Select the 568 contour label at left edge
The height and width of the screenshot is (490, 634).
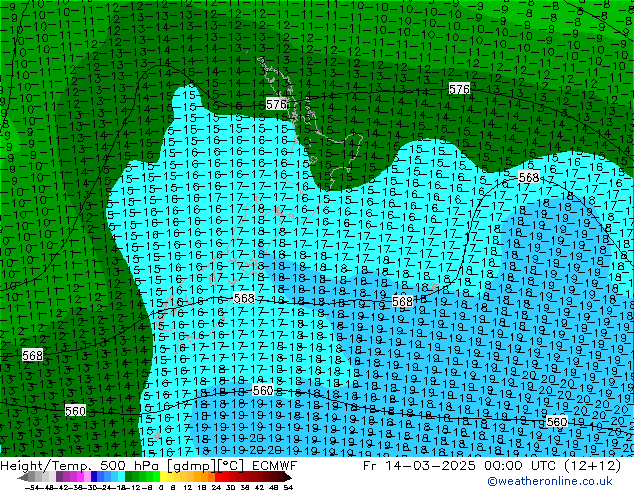(x=32, y=355)
